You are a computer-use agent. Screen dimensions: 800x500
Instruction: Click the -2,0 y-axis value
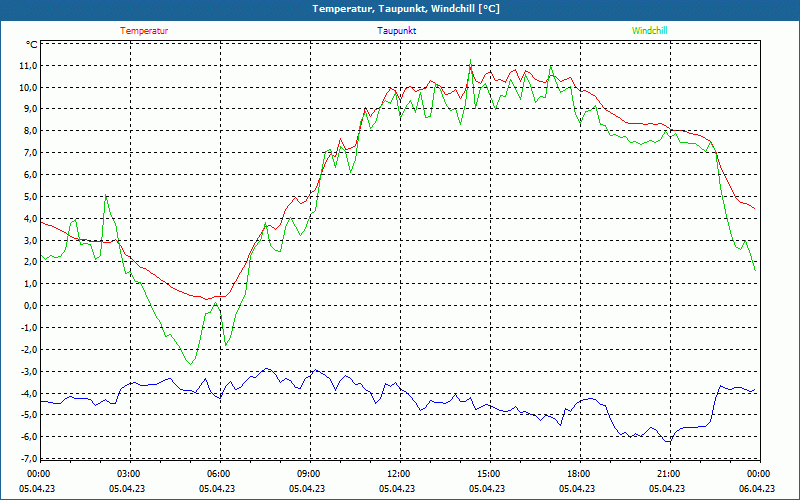click(x=29, y=349)
